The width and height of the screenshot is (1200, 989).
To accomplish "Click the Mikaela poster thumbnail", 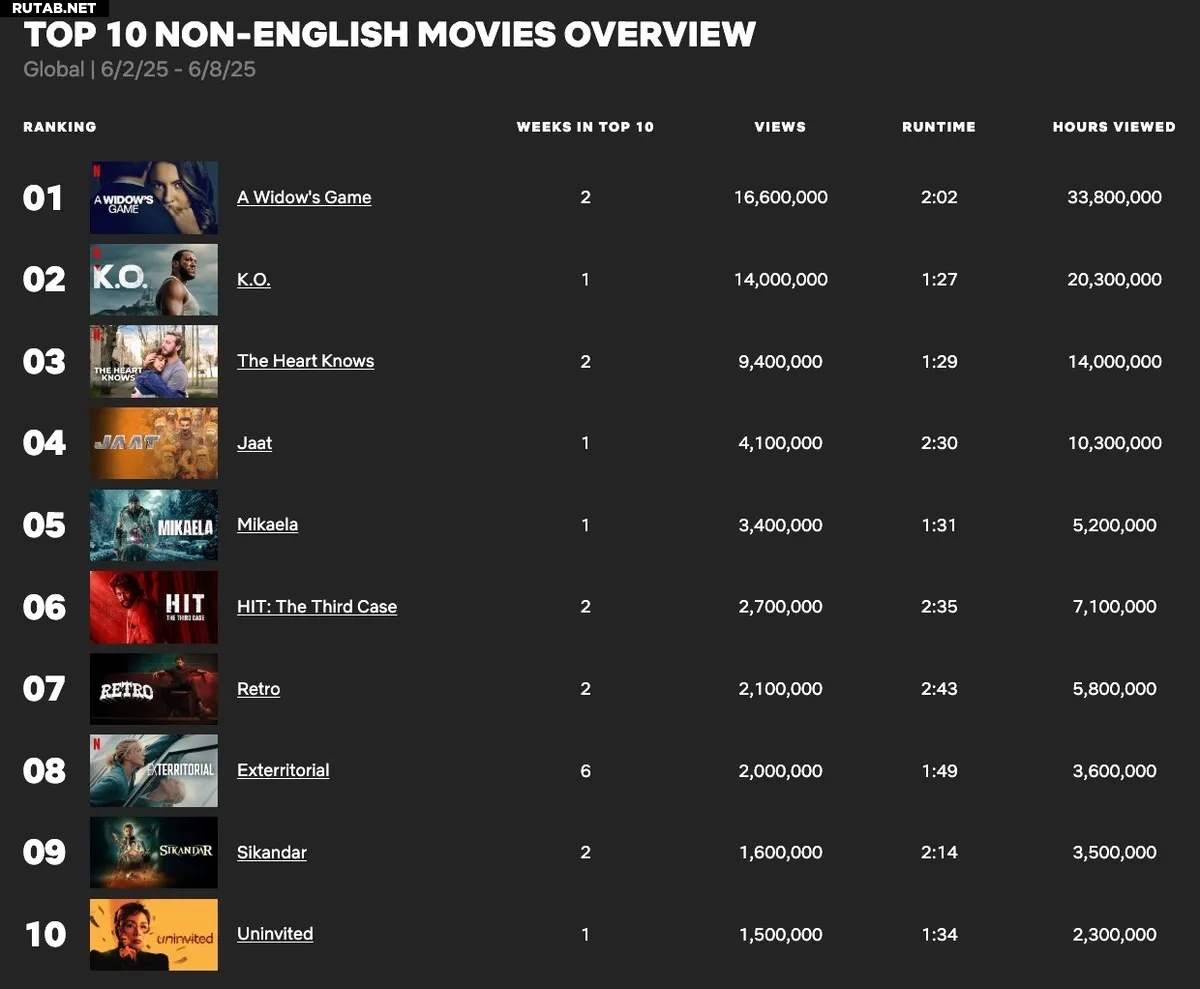I will click(x=154, y=525).
